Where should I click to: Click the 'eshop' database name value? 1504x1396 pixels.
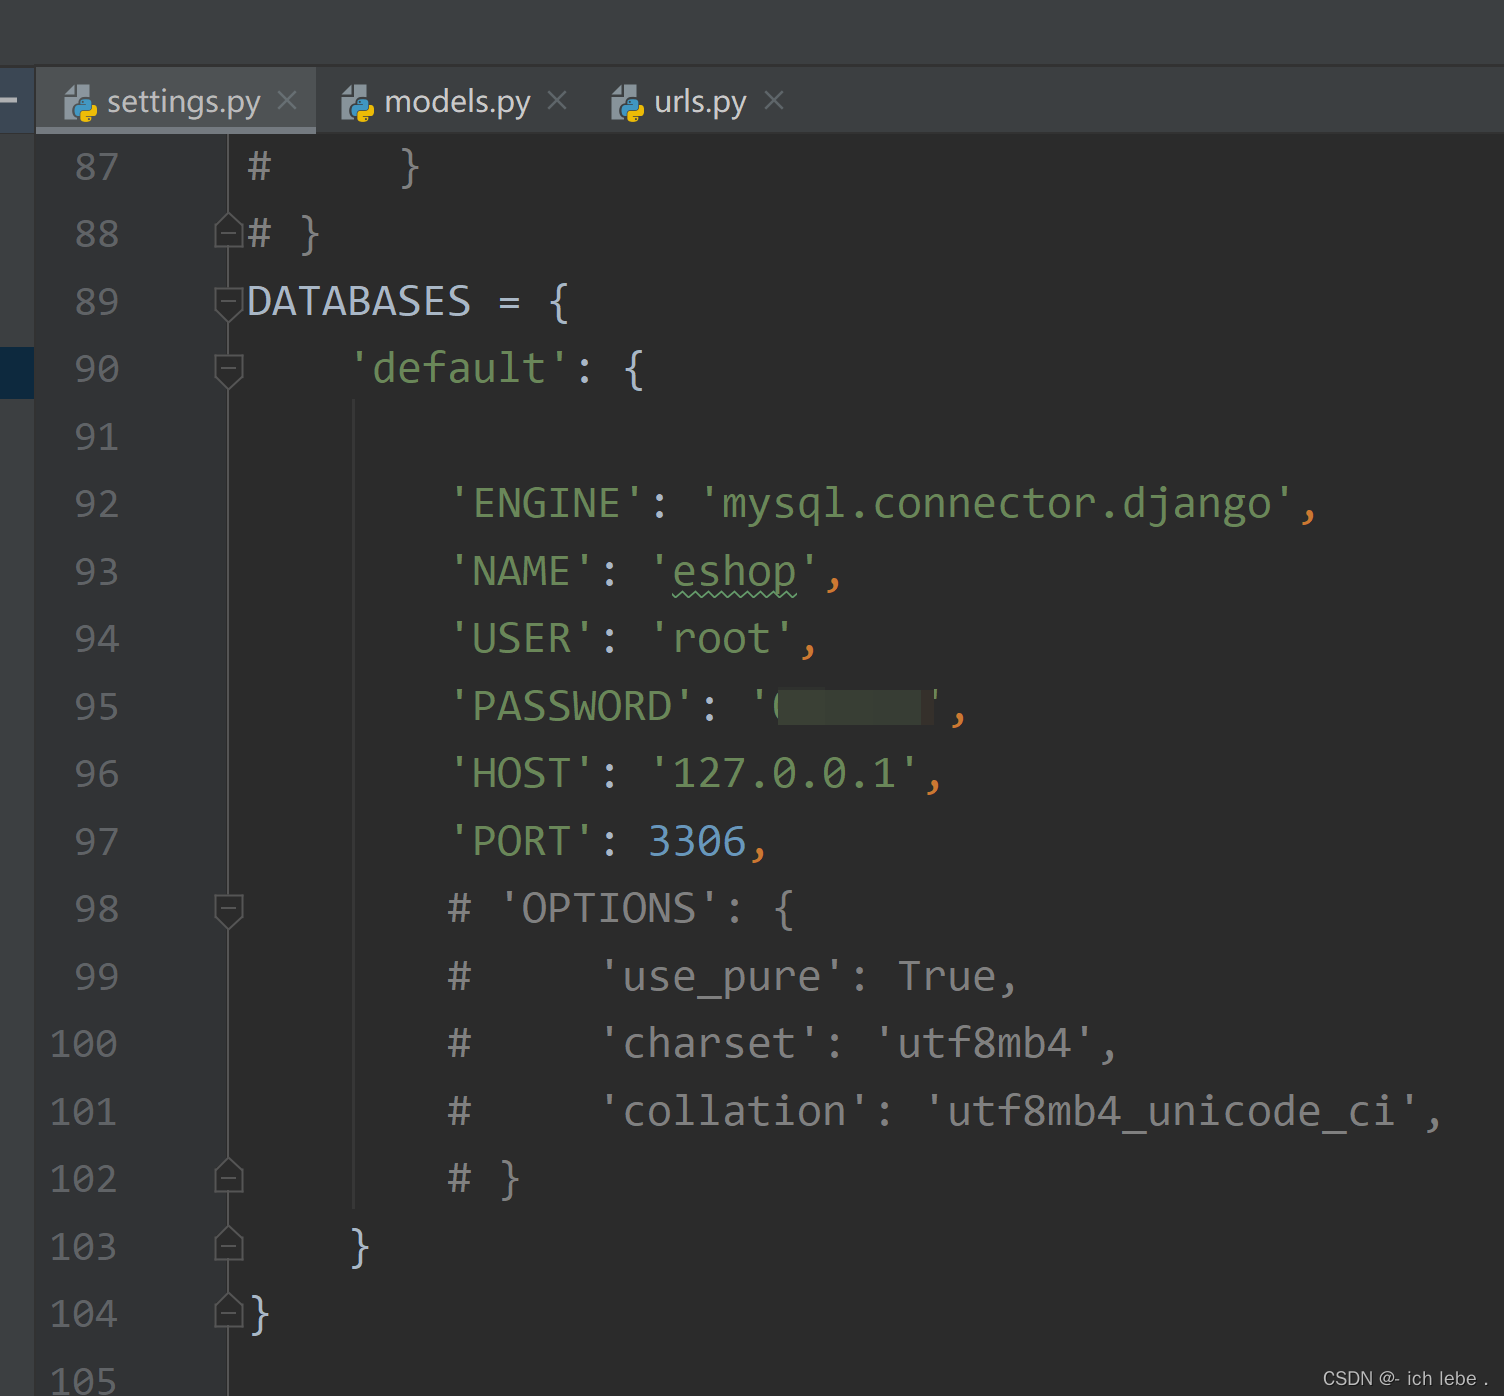tap(734, 572)
